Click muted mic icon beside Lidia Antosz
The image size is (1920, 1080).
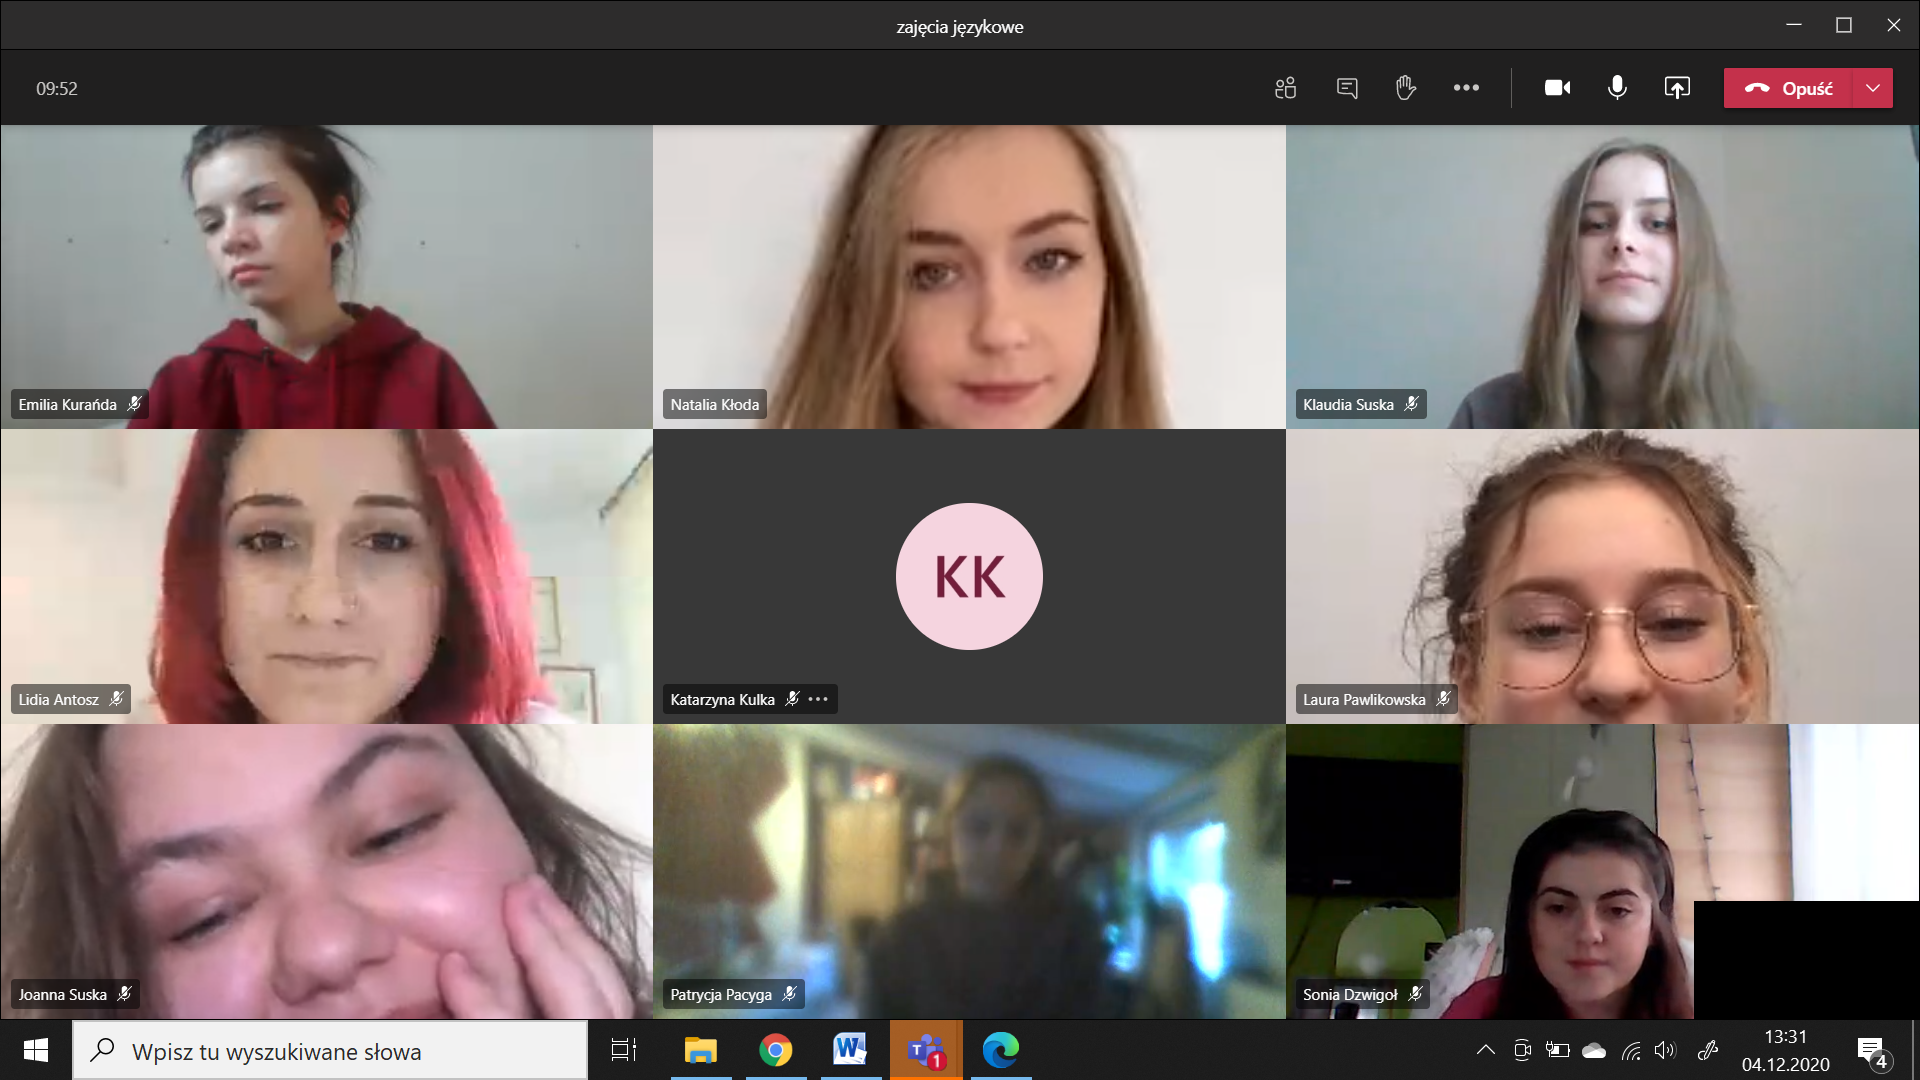(x=116, y=698)
